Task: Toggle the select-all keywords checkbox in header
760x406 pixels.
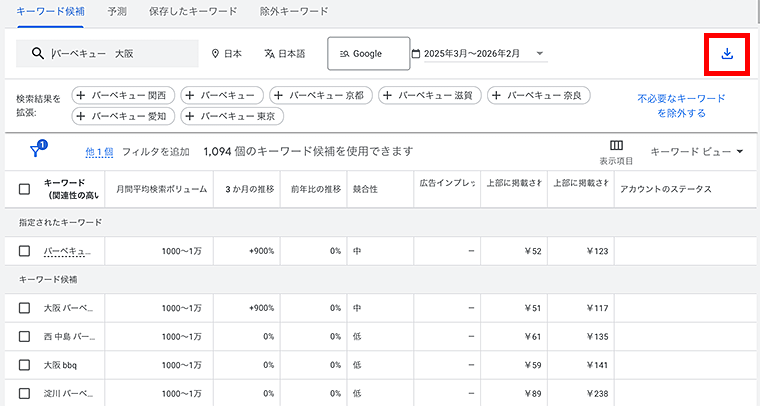Action: 24,189
